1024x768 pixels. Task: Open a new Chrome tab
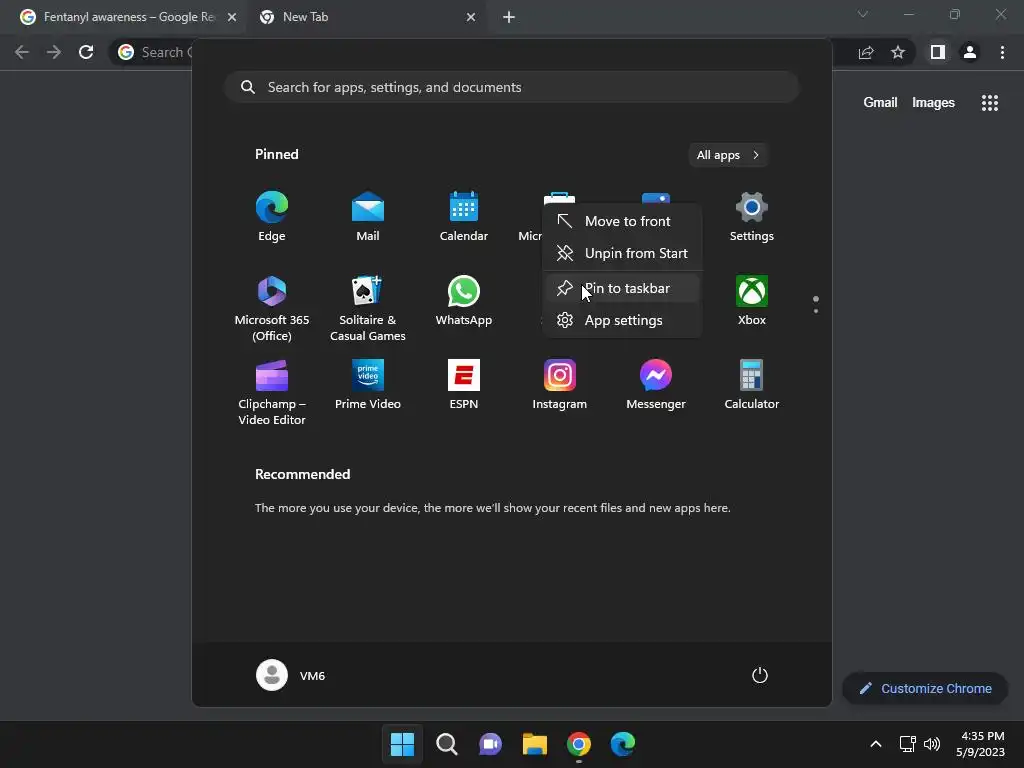tap(509, 18)
